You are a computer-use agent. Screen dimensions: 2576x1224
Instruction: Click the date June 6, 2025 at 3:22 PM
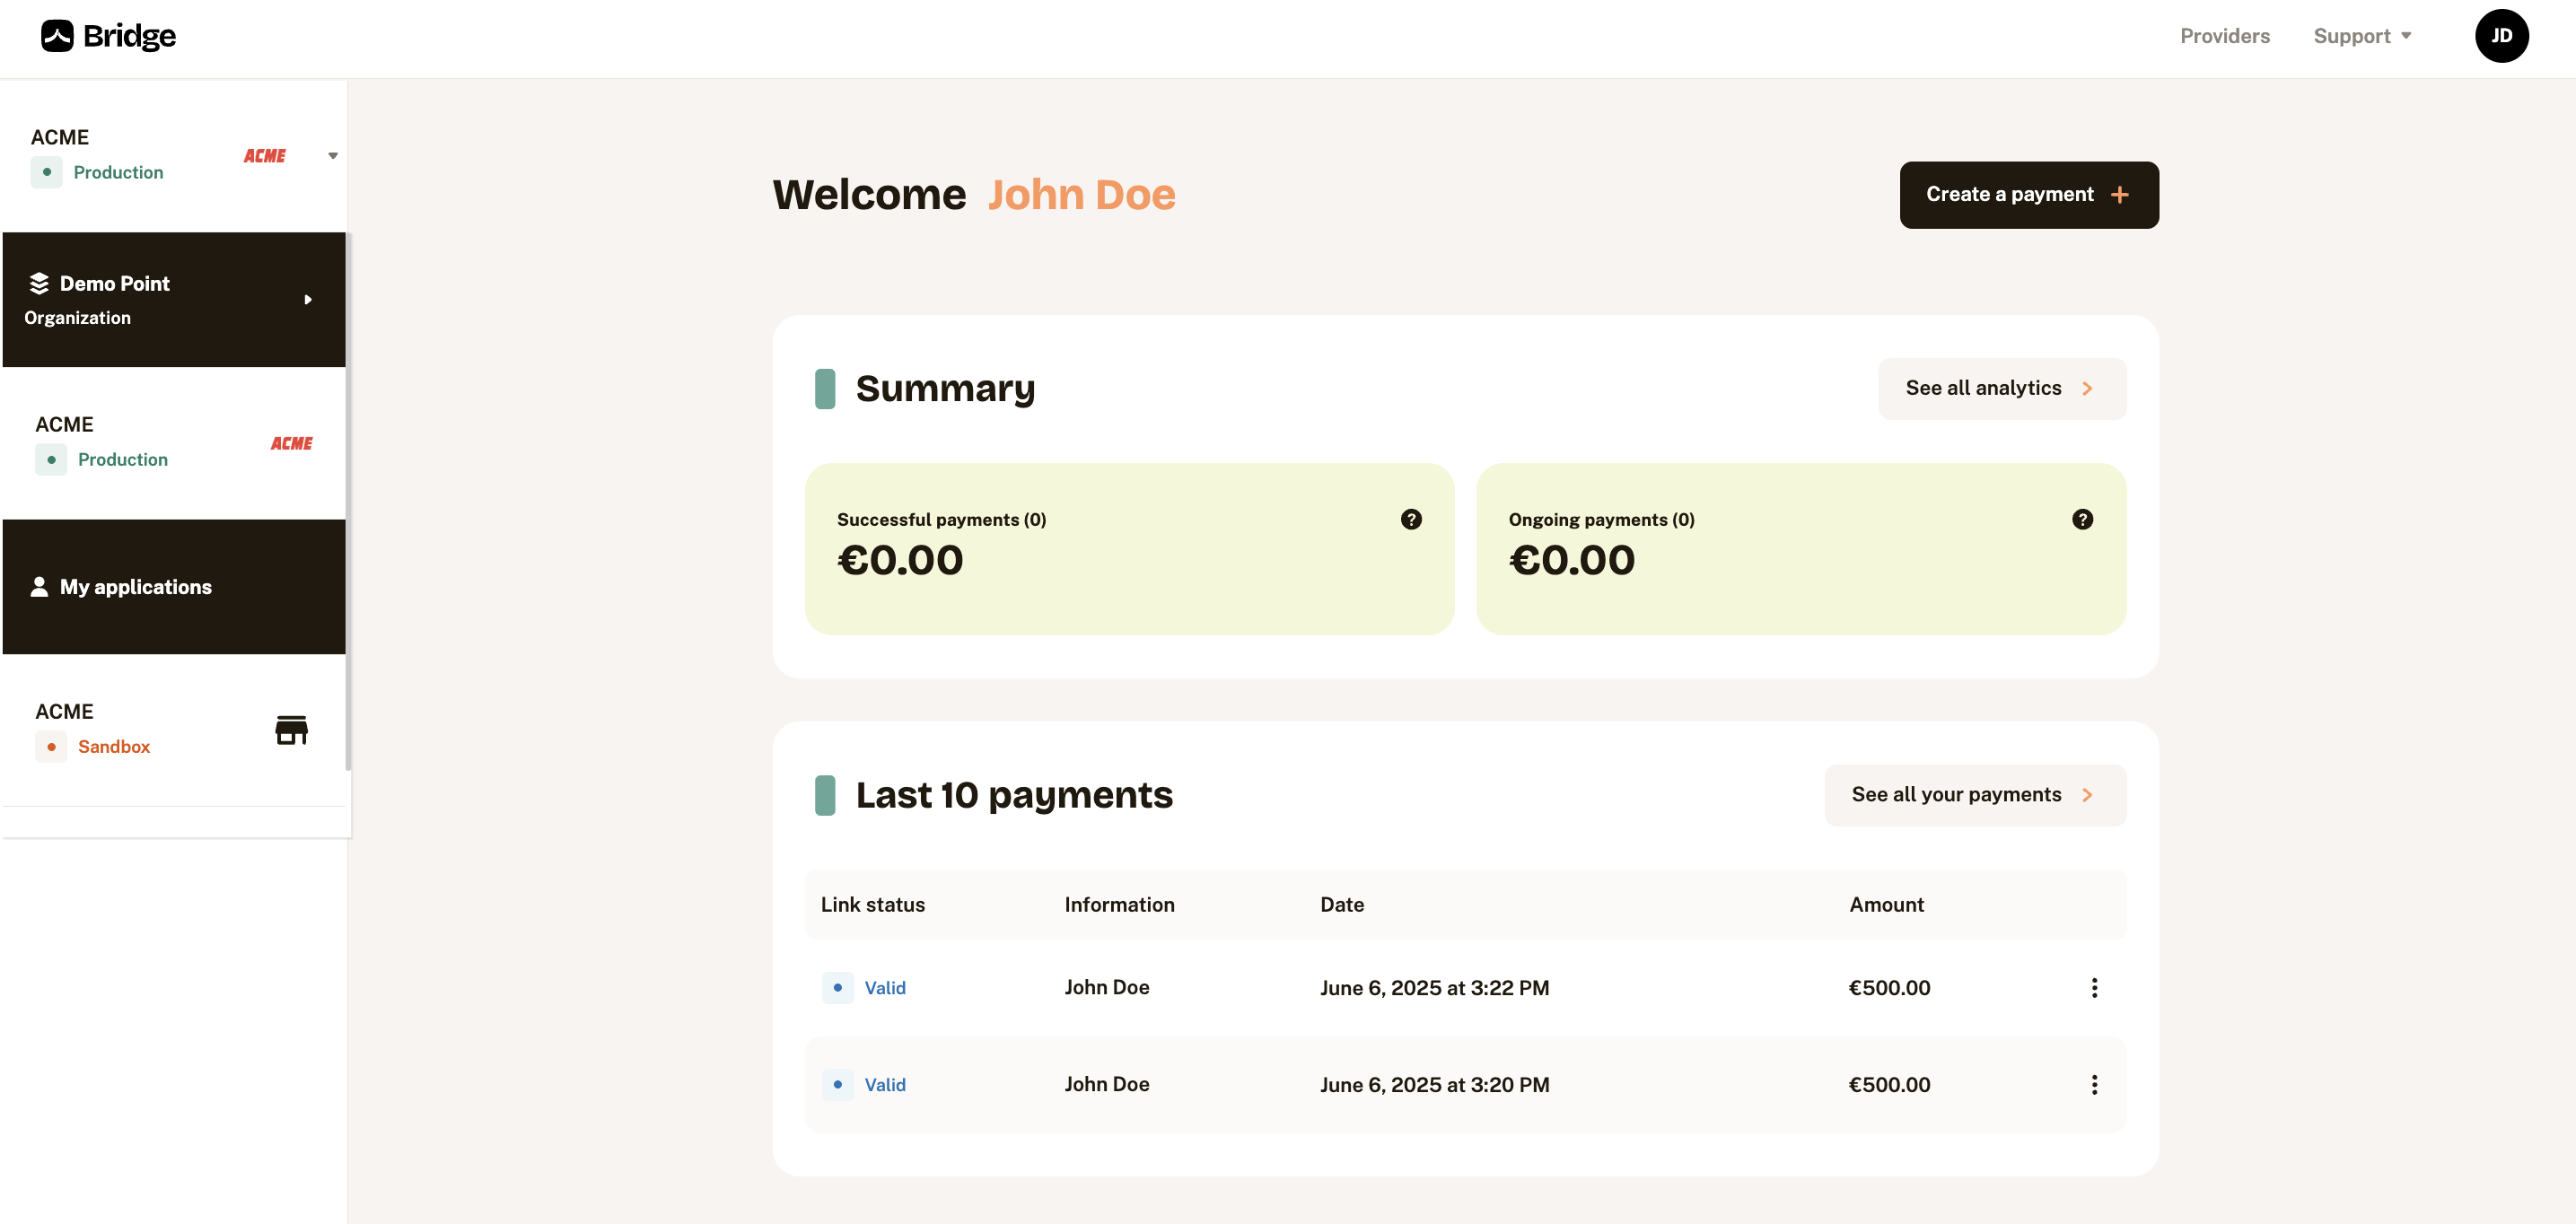pyautogui.click(x=1434, y=988)
